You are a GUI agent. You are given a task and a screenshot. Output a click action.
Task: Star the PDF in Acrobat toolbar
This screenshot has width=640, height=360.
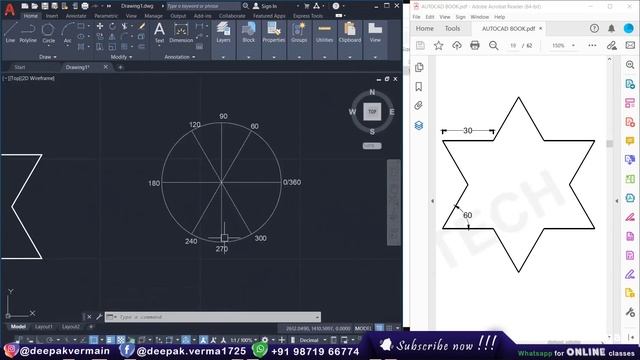(438, 45)
